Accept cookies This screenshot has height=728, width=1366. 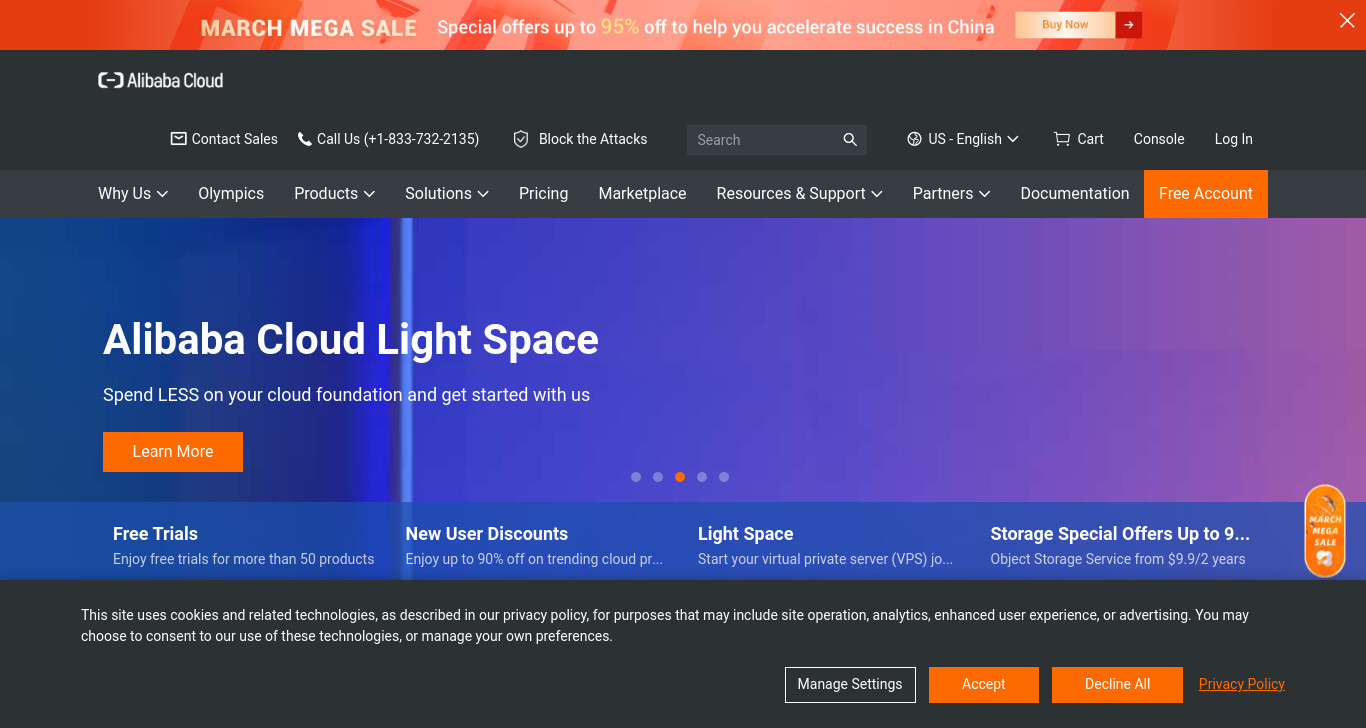(x=984, y=685)
